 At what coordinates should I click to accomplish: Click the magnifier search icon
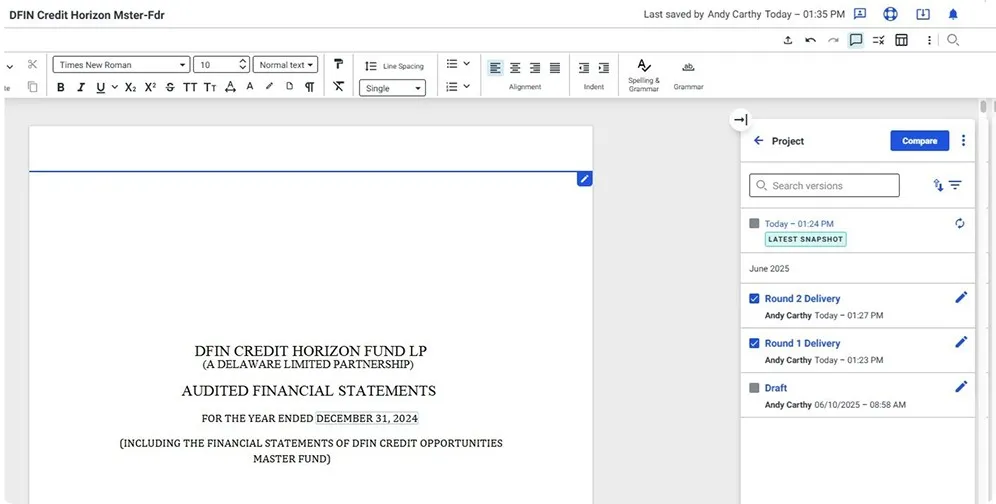tap(952, 40)
